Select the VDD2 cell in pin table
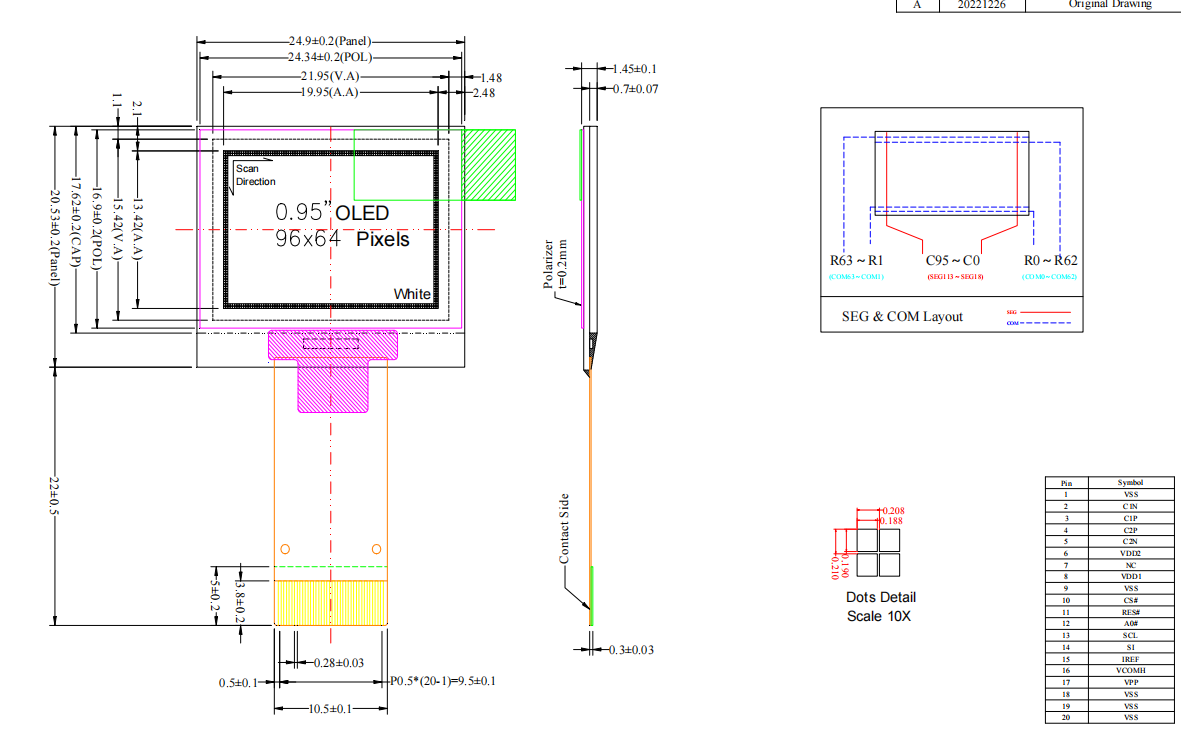This screenshot has width=1181, height=736. pyautogui.click(x=1130, y=553)
